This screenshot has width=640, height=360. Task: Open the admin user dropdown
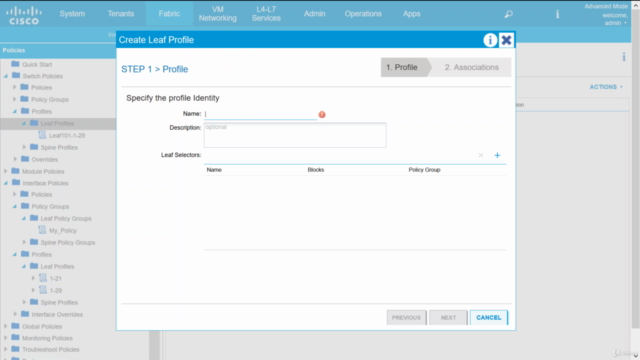click(616, 23)
